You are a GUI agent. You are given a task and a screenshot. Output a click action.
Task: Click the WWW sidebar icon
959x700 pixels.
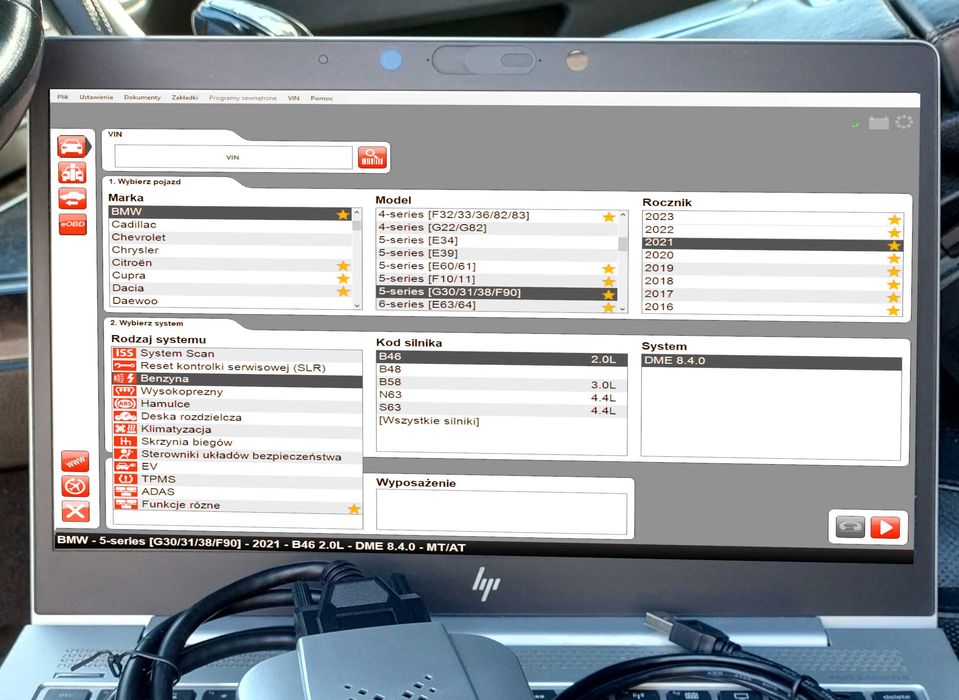75,461
